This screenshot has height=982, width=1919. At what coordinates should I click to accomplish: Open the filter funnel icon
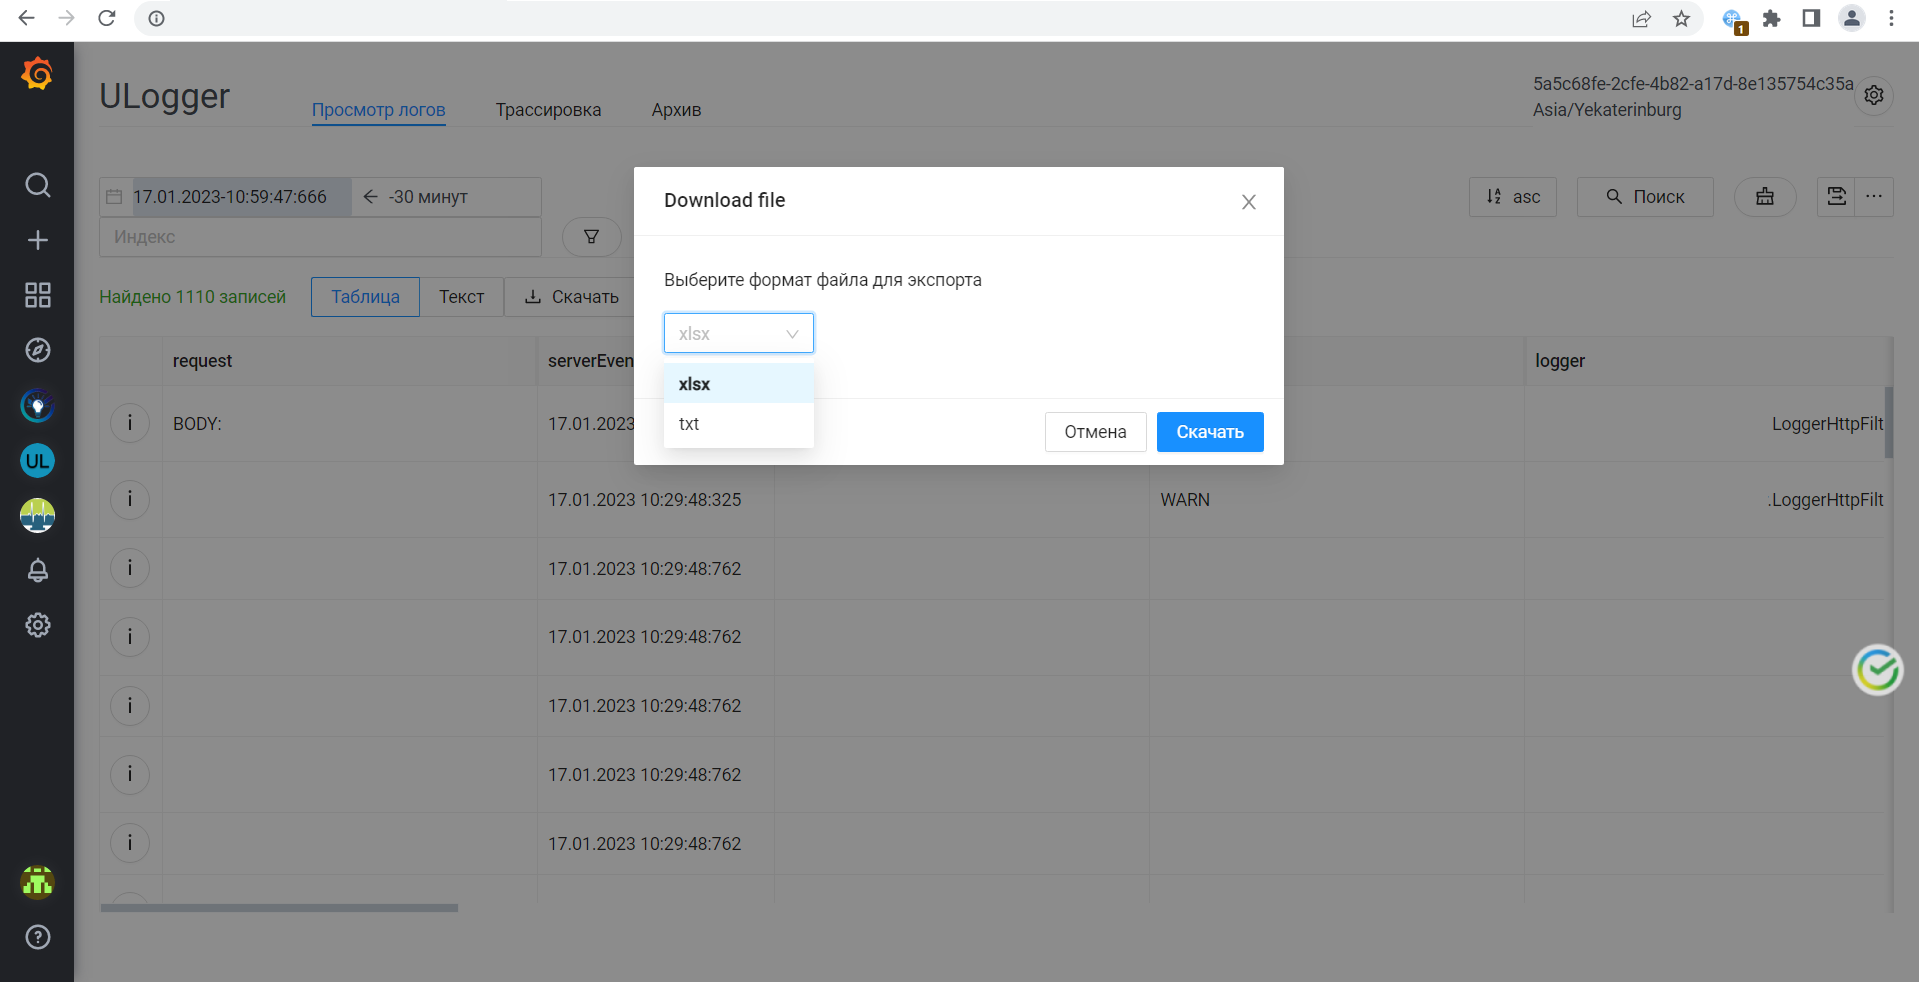click(591, 237)
